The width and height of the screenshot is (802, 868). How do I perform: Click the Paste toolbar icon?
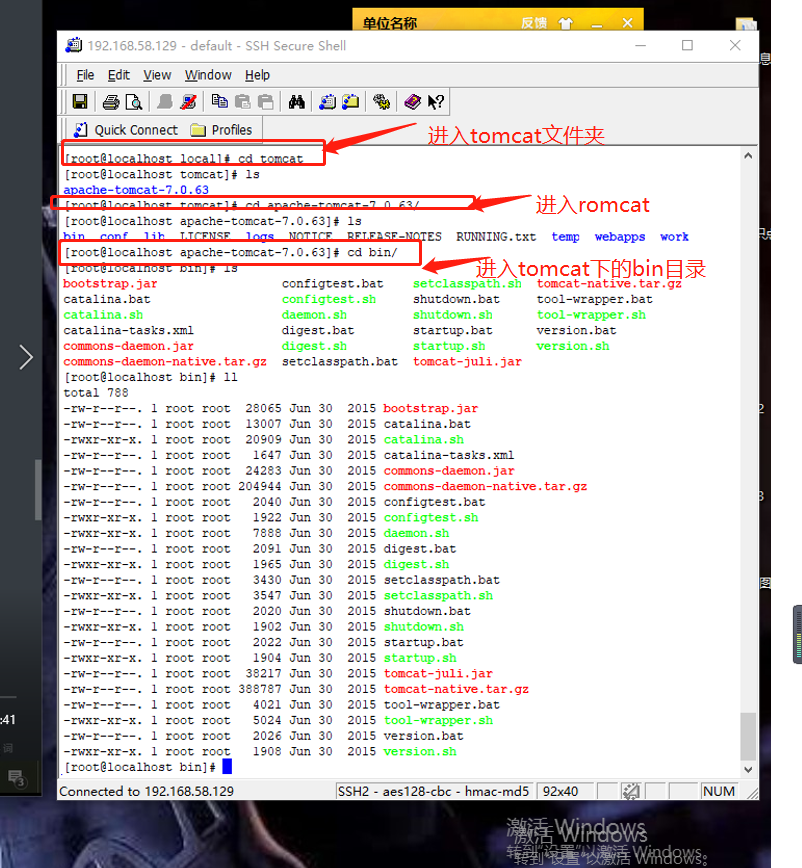click(x=242, y=102)
